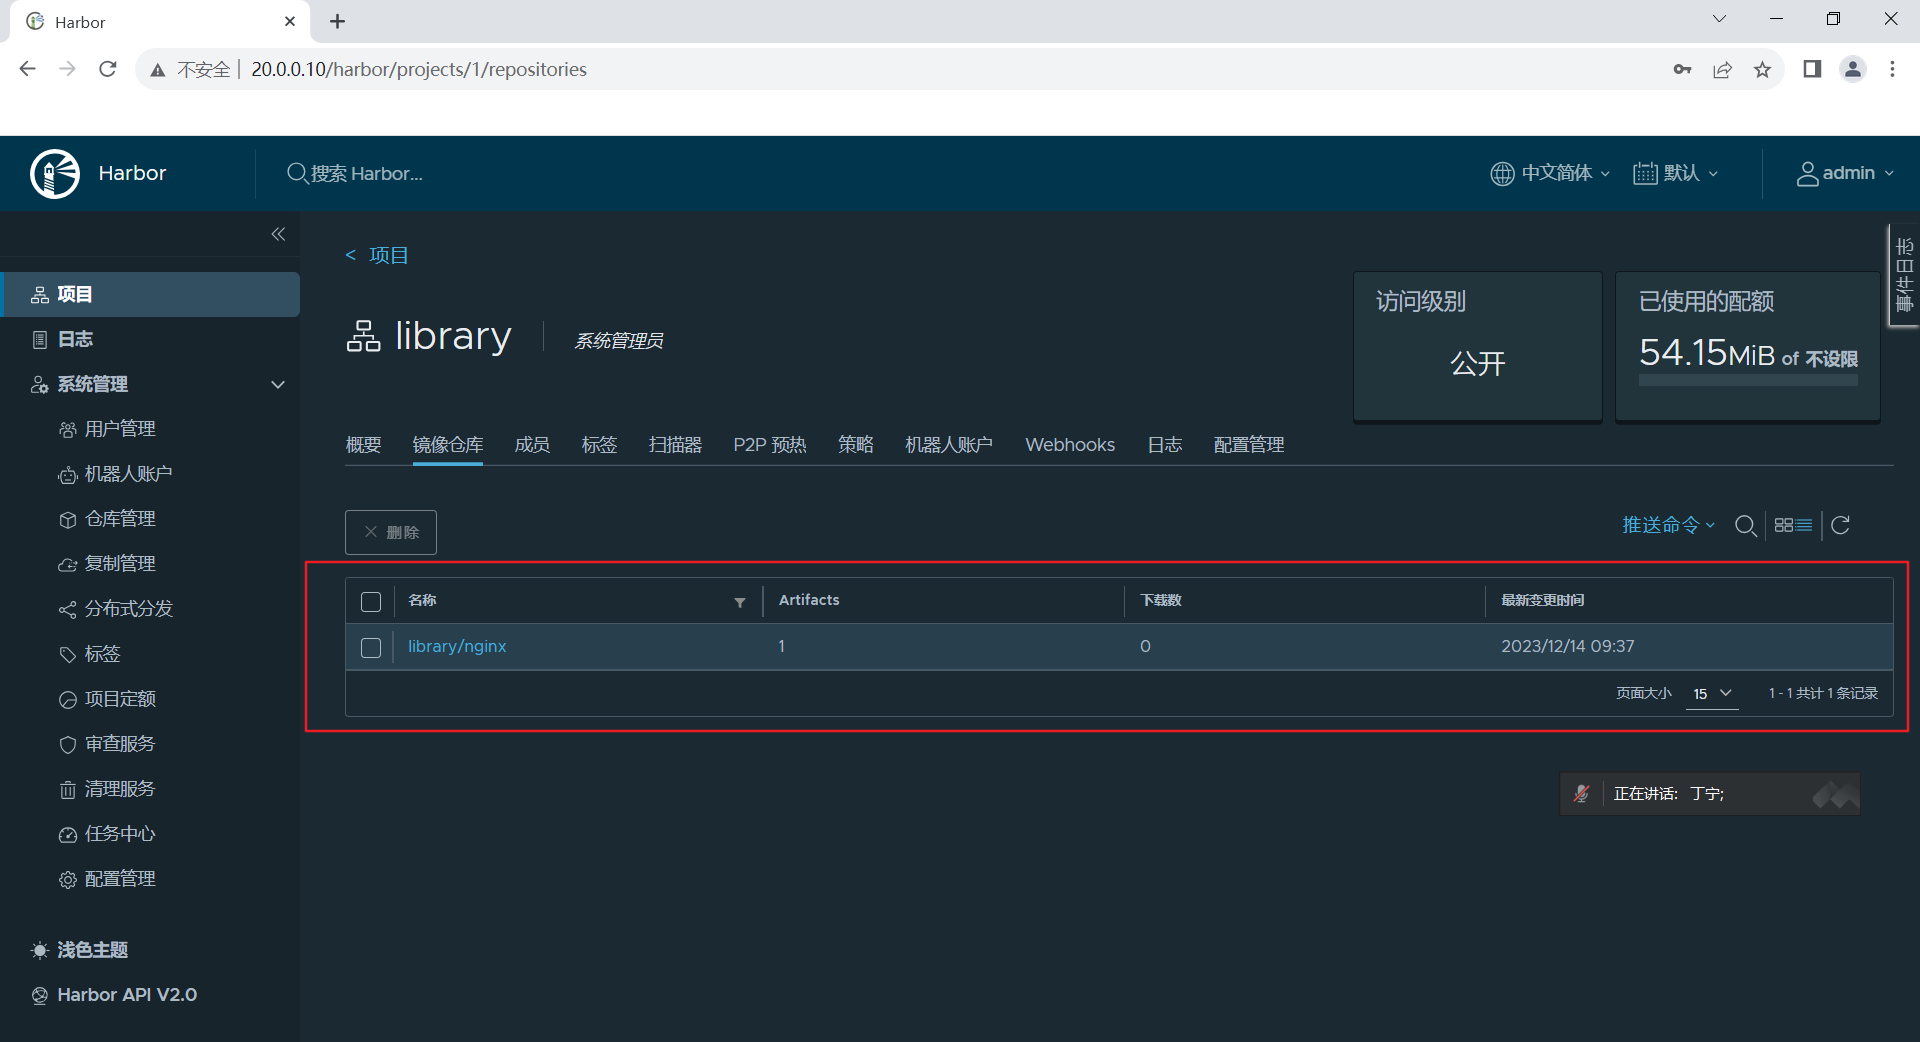Click the browser address bar URL
Viewport: 1920px width, 1042px height.
[419, 70]
